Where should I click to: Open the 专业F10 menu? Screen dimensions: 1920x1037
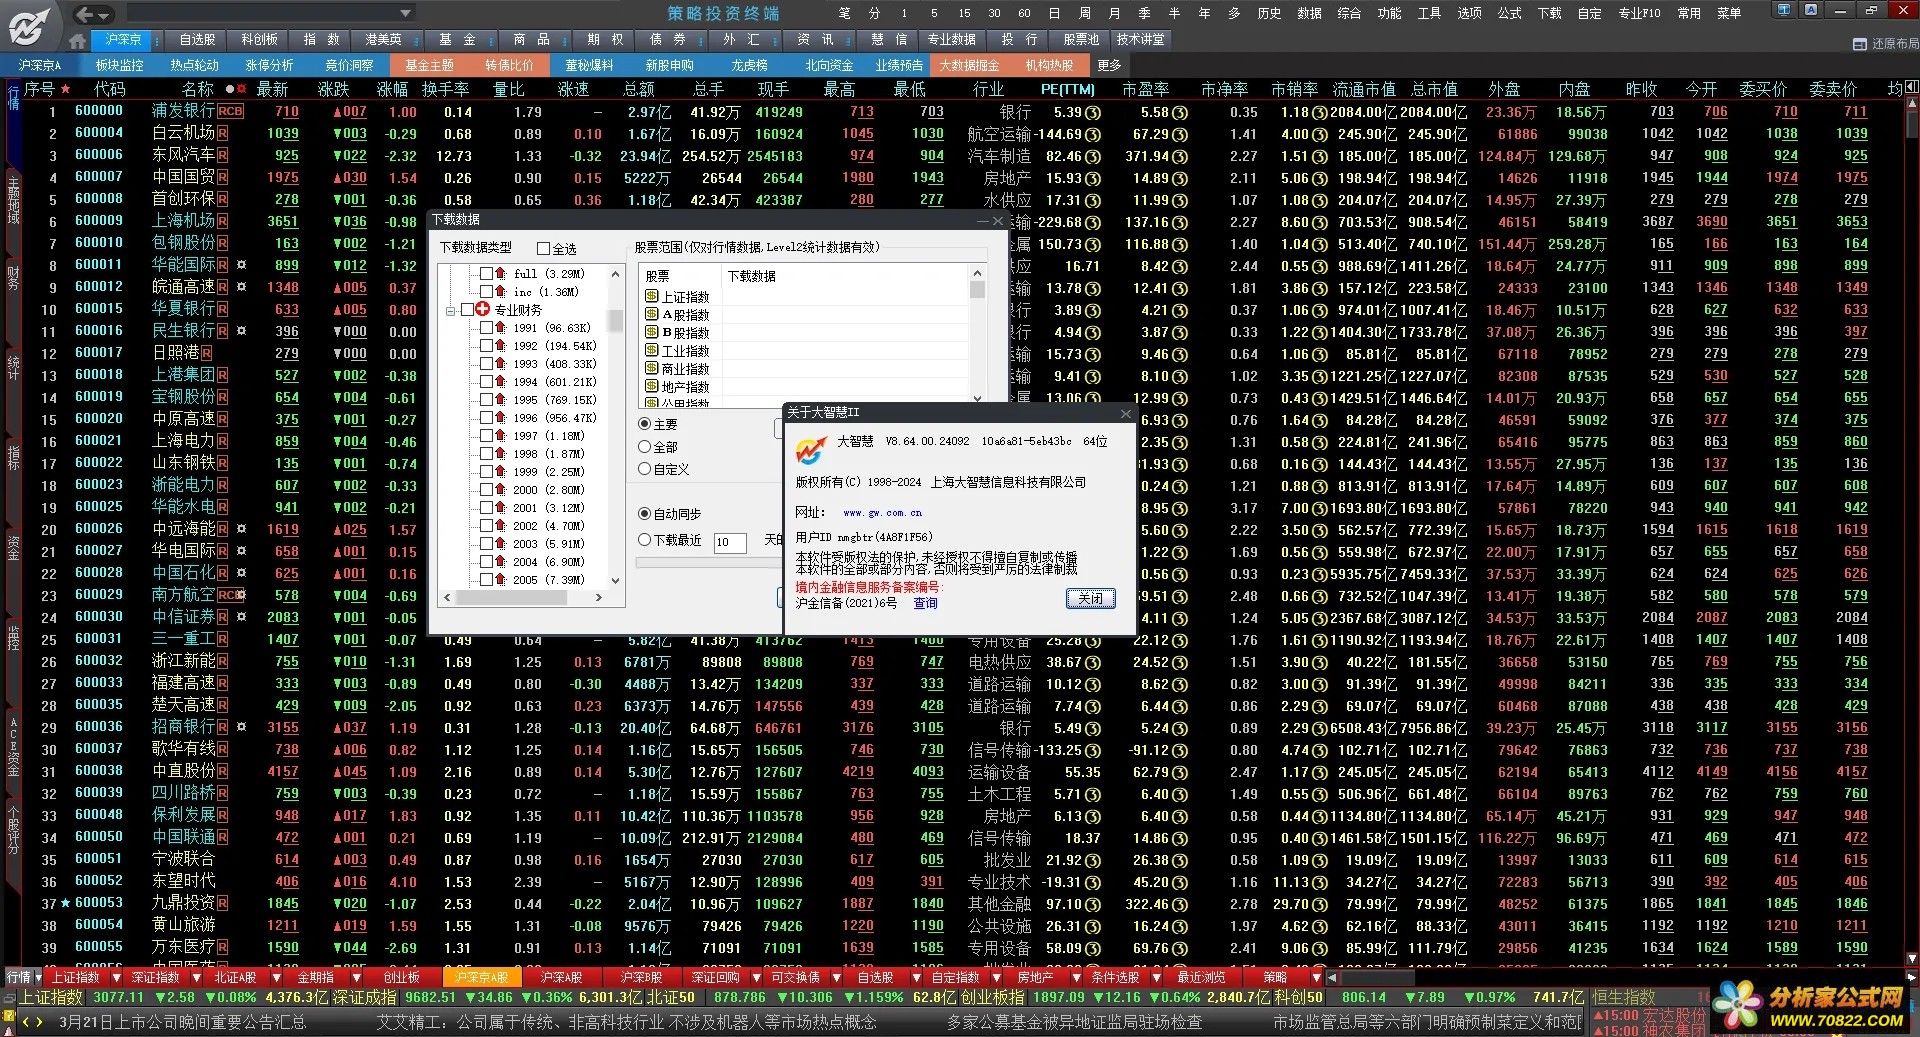pos(1639,13)
